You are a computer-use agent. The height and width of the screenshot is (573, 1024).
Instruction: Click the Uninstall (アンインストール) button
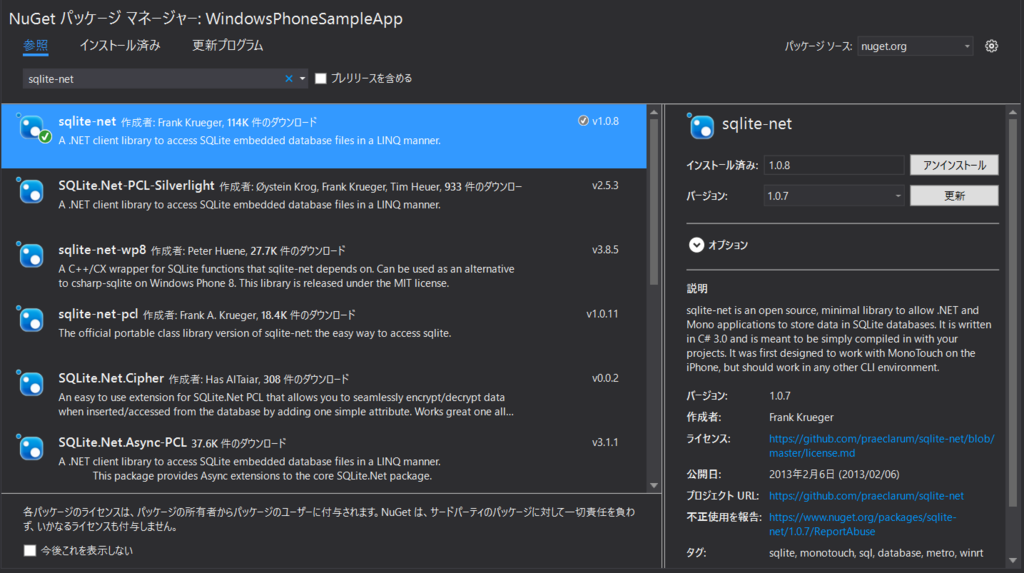click(954, 165)
